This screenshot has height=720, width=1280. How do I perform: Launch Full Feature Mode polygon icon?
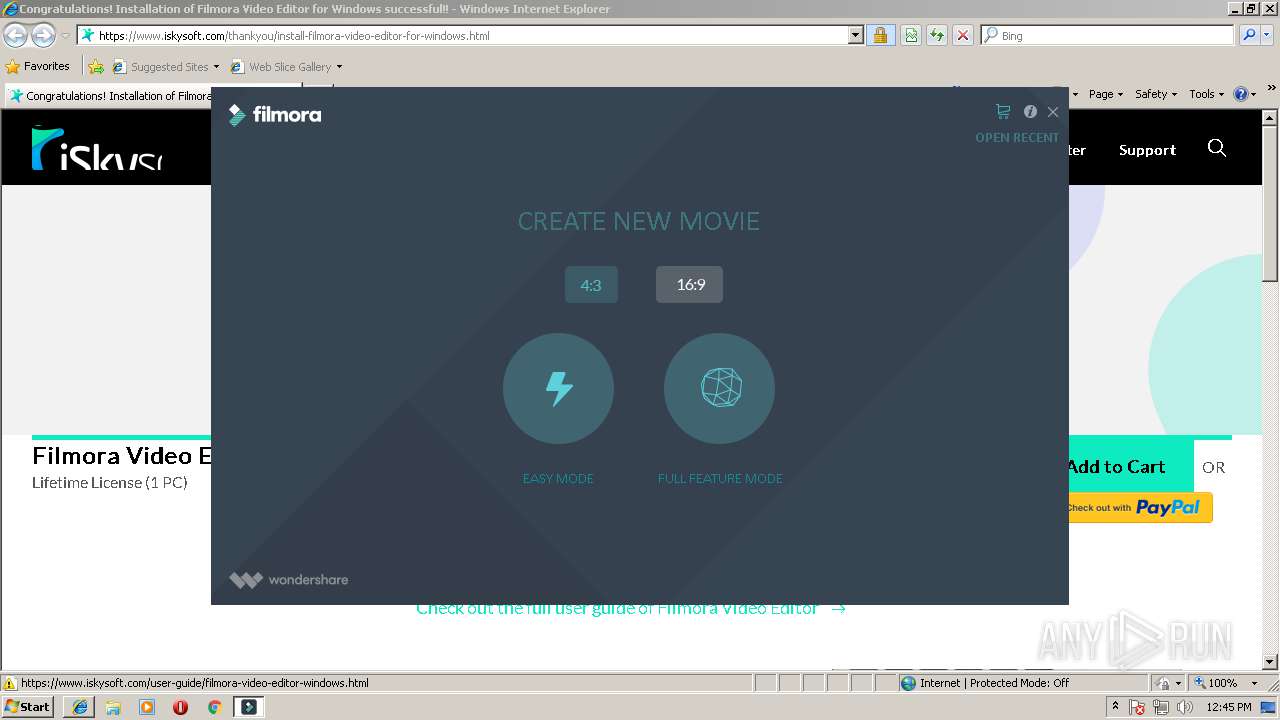[x=720, y=388]
